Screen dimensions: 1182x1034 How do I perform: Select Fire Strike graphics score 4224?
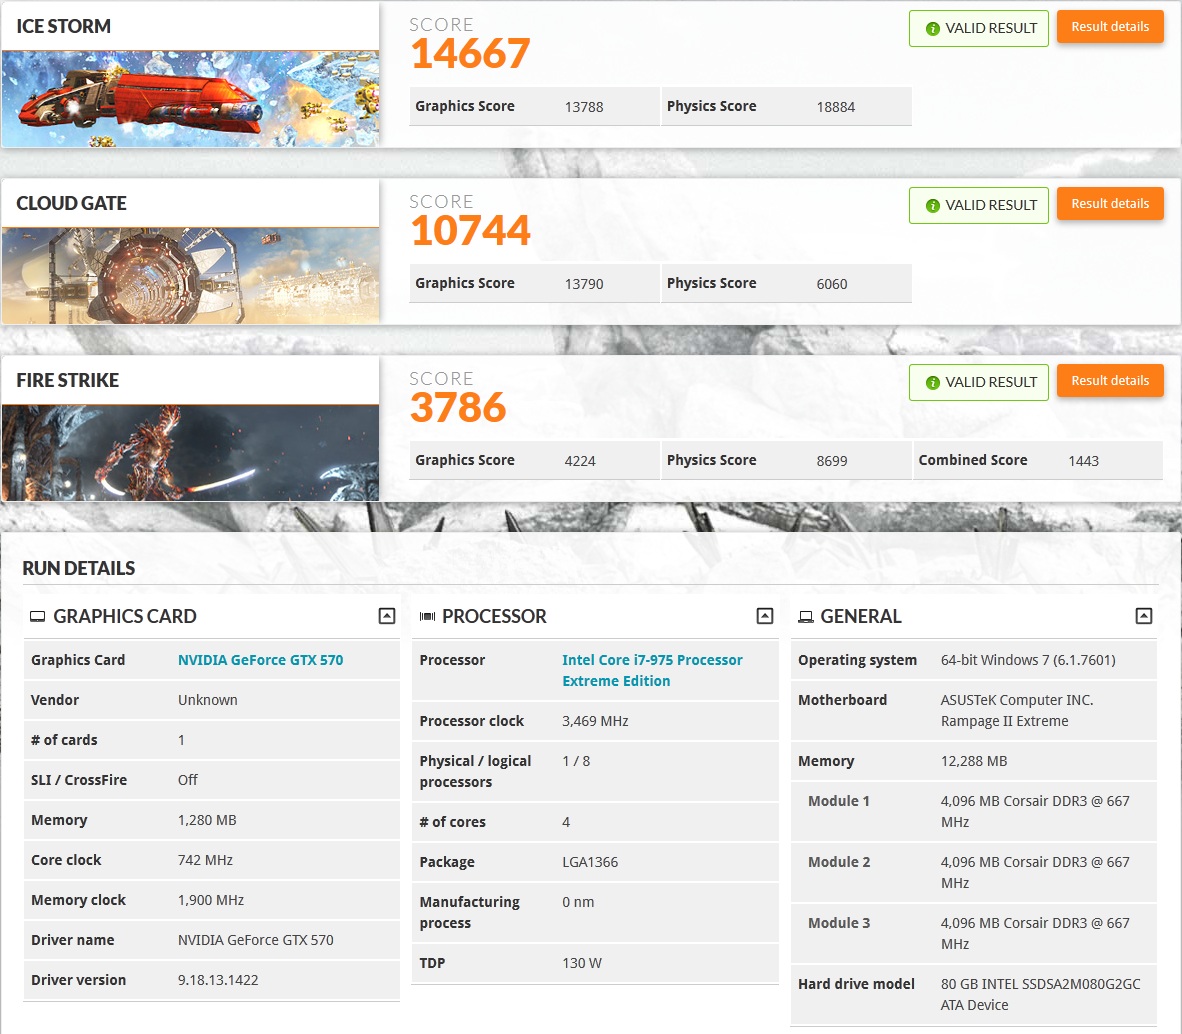(580, 461)
